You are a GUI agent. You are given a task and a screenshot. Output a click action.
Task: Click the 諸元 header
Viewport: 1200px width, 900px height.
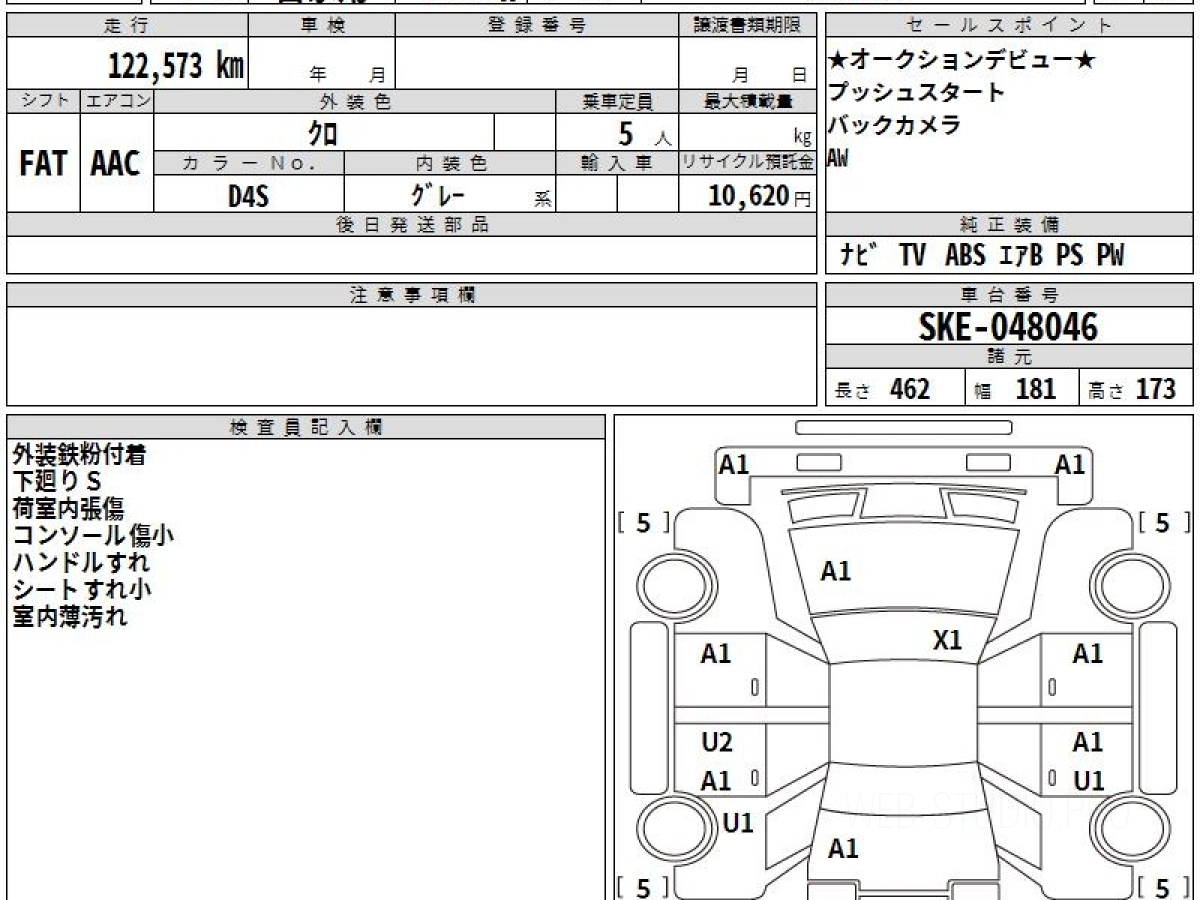[1010, 358]
